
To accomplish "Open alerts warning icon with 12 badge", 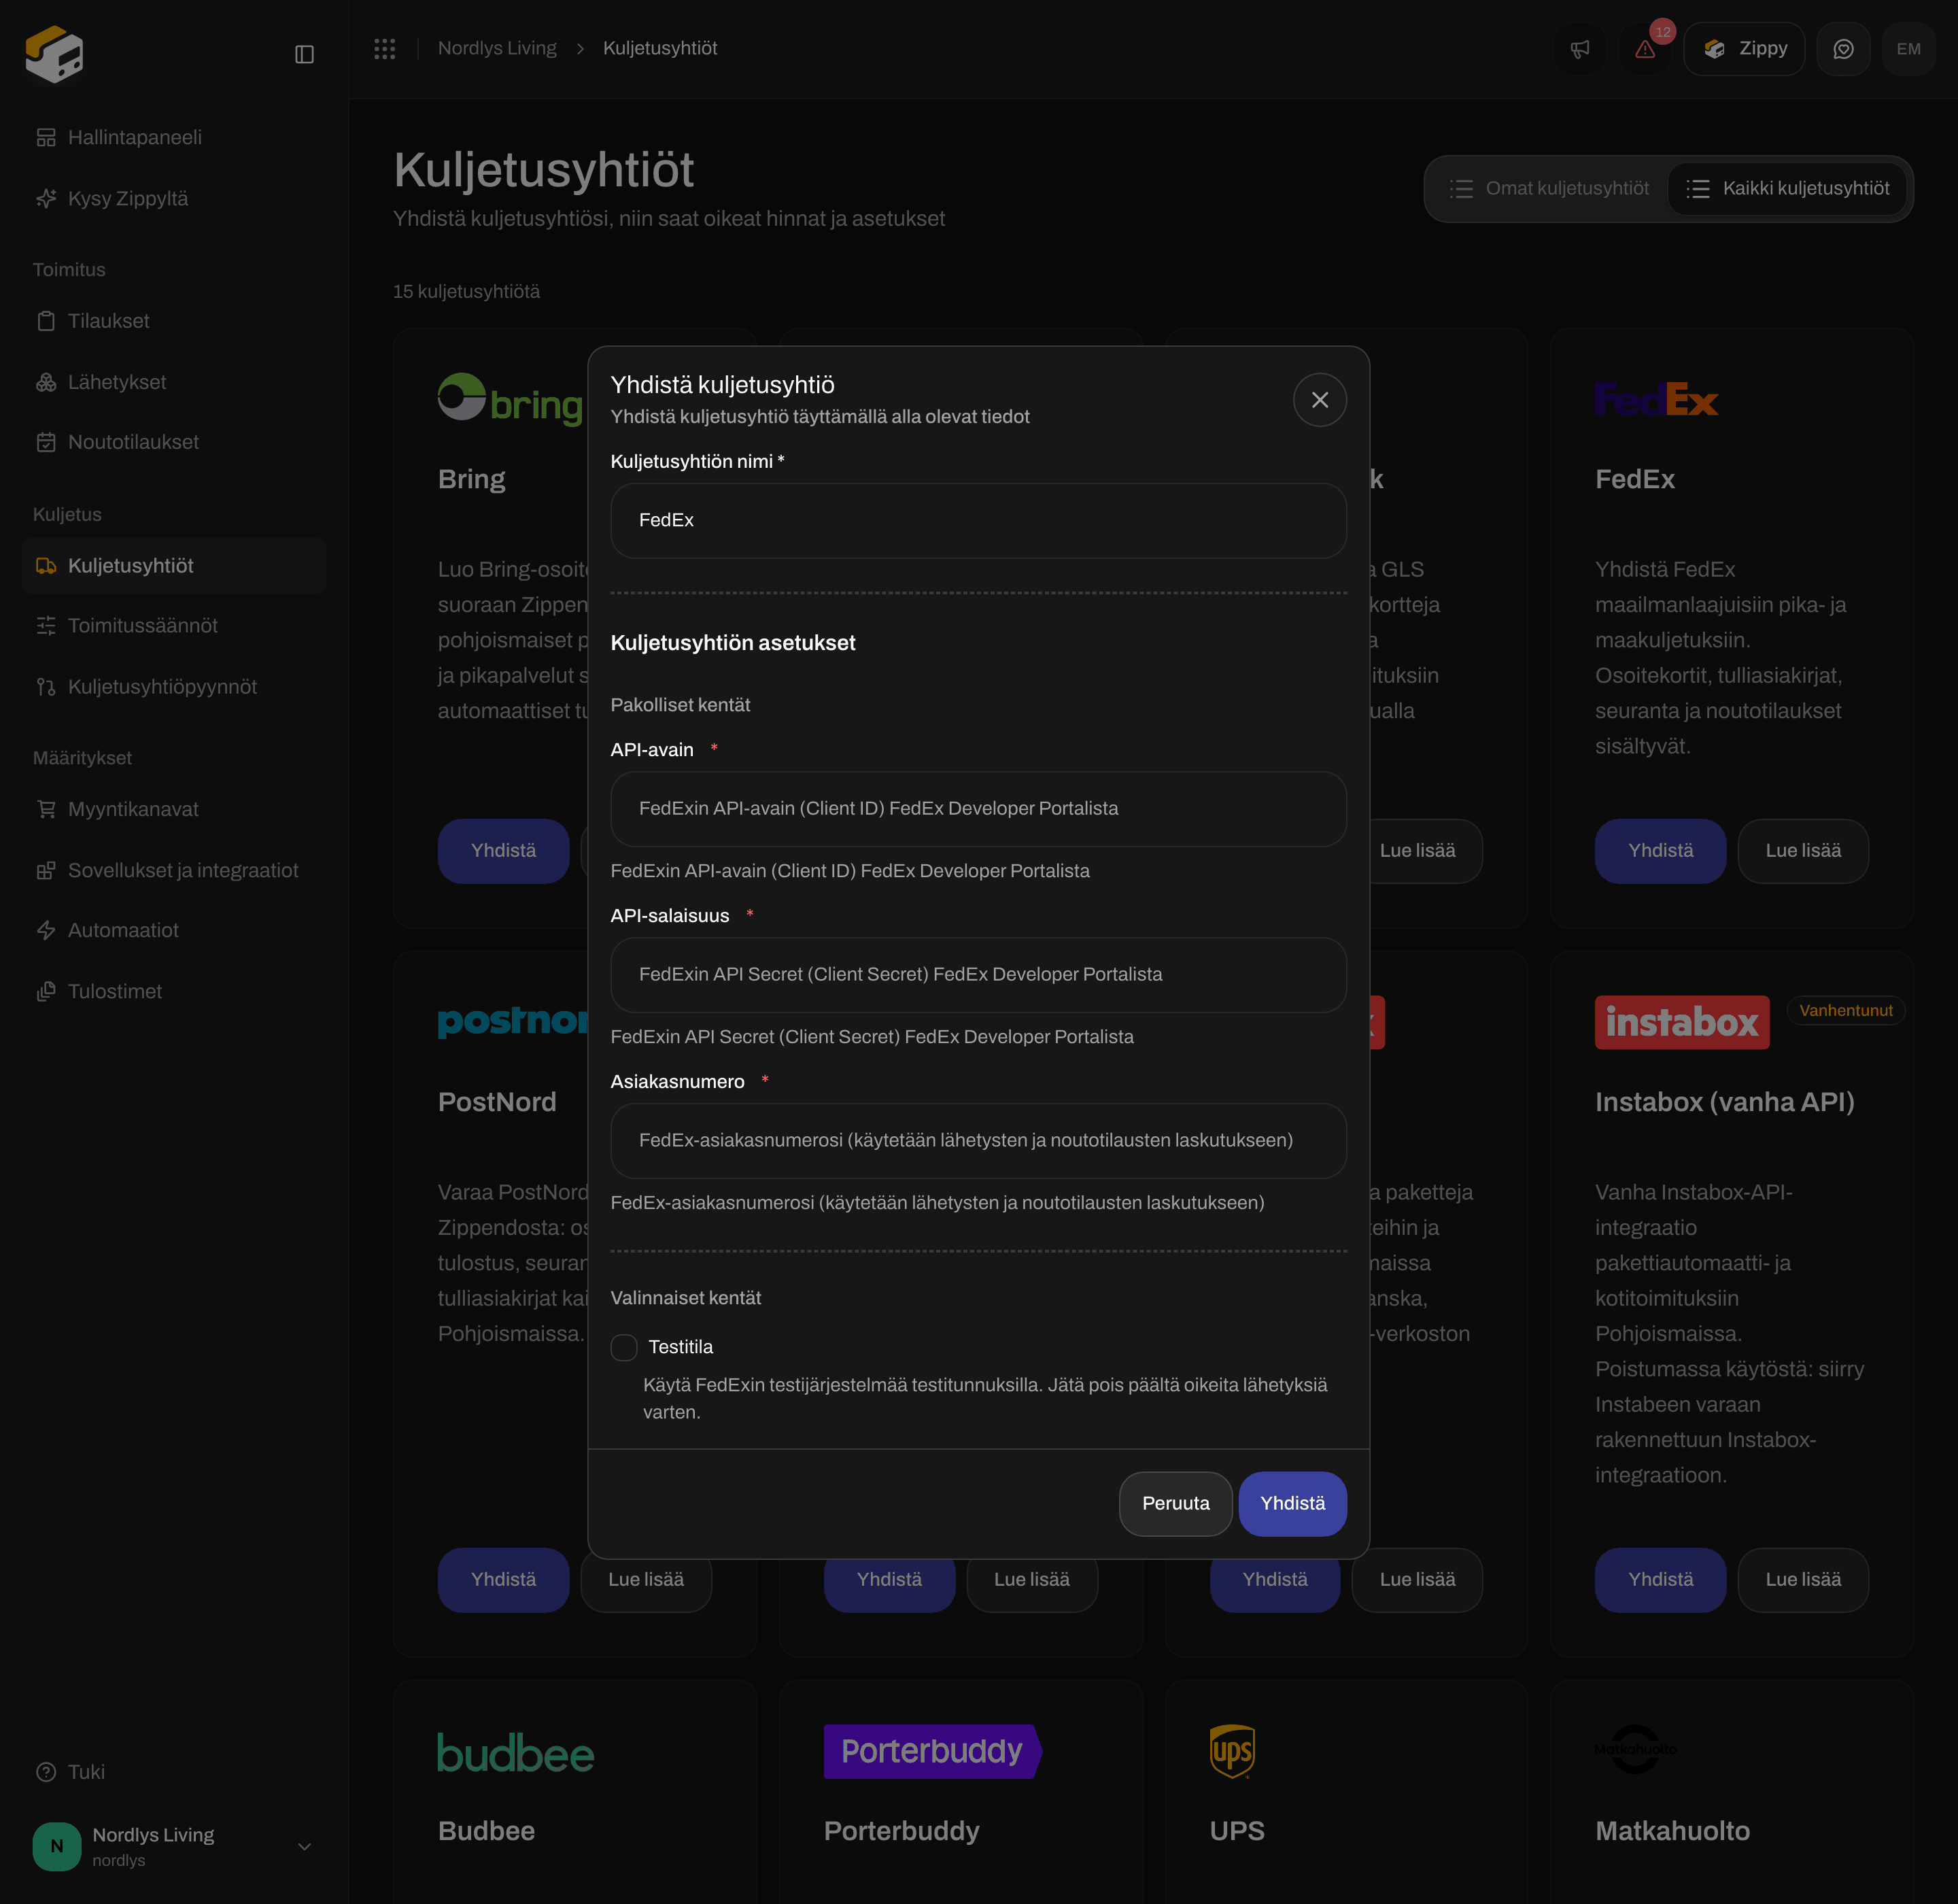I will coord(1645,49).
